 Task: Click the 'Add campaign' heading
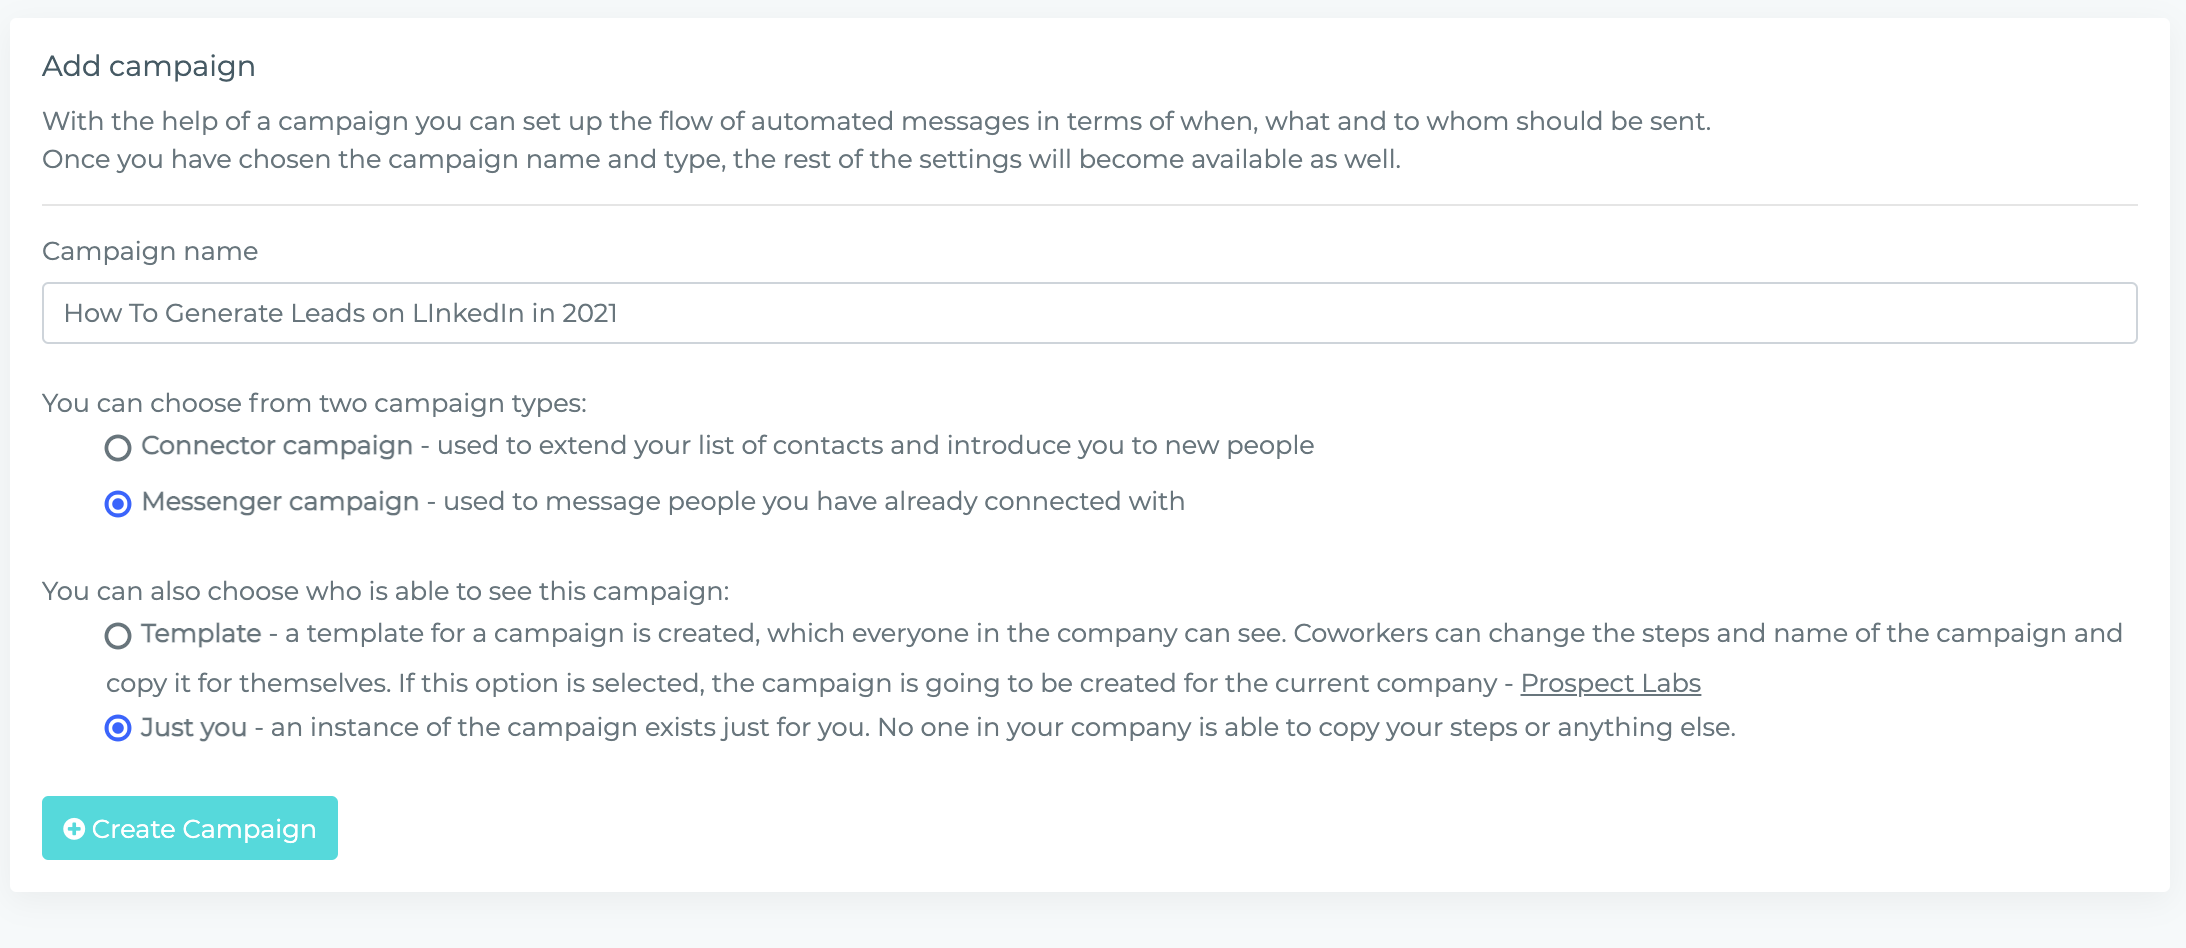click(149, 66)
